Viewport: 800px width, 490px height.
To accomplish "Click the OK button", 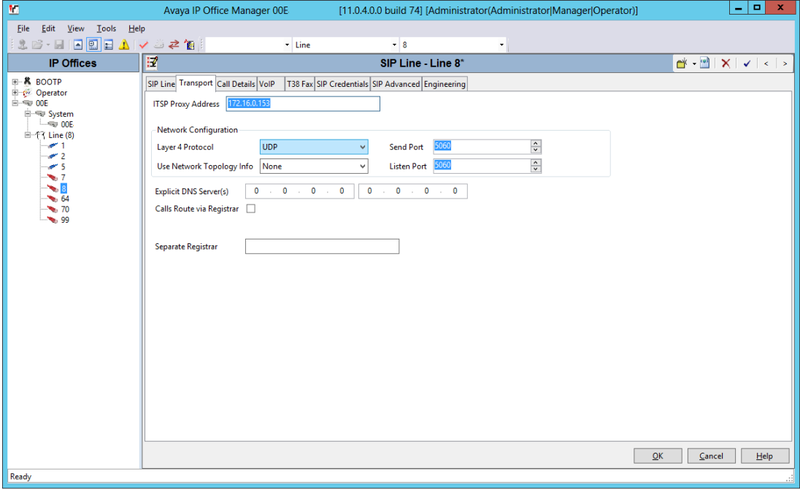I will (x=658, y=456).
